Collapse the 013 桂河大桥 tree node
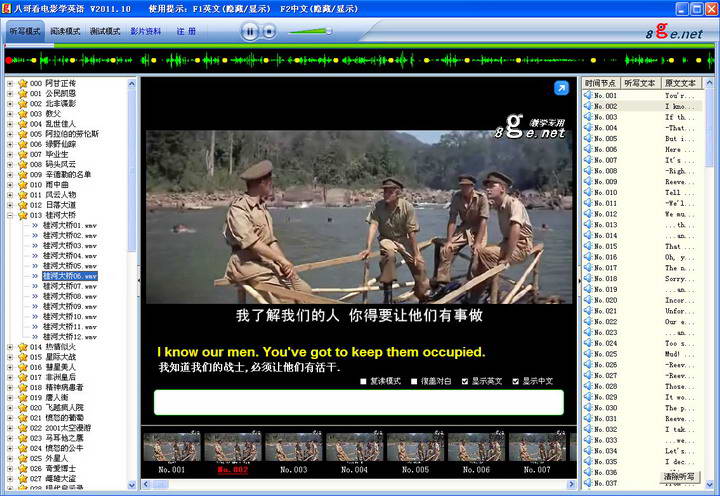This screenshot has width=720, height=496. (10, 215)
